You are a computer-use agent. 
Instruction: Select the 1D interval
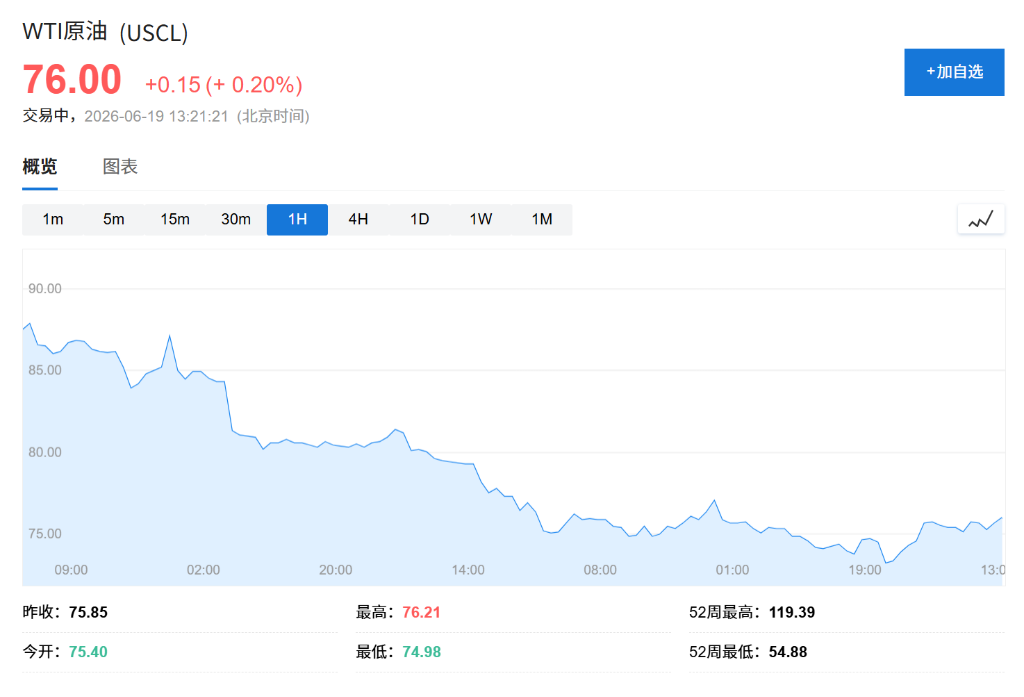tap(419, 219)
